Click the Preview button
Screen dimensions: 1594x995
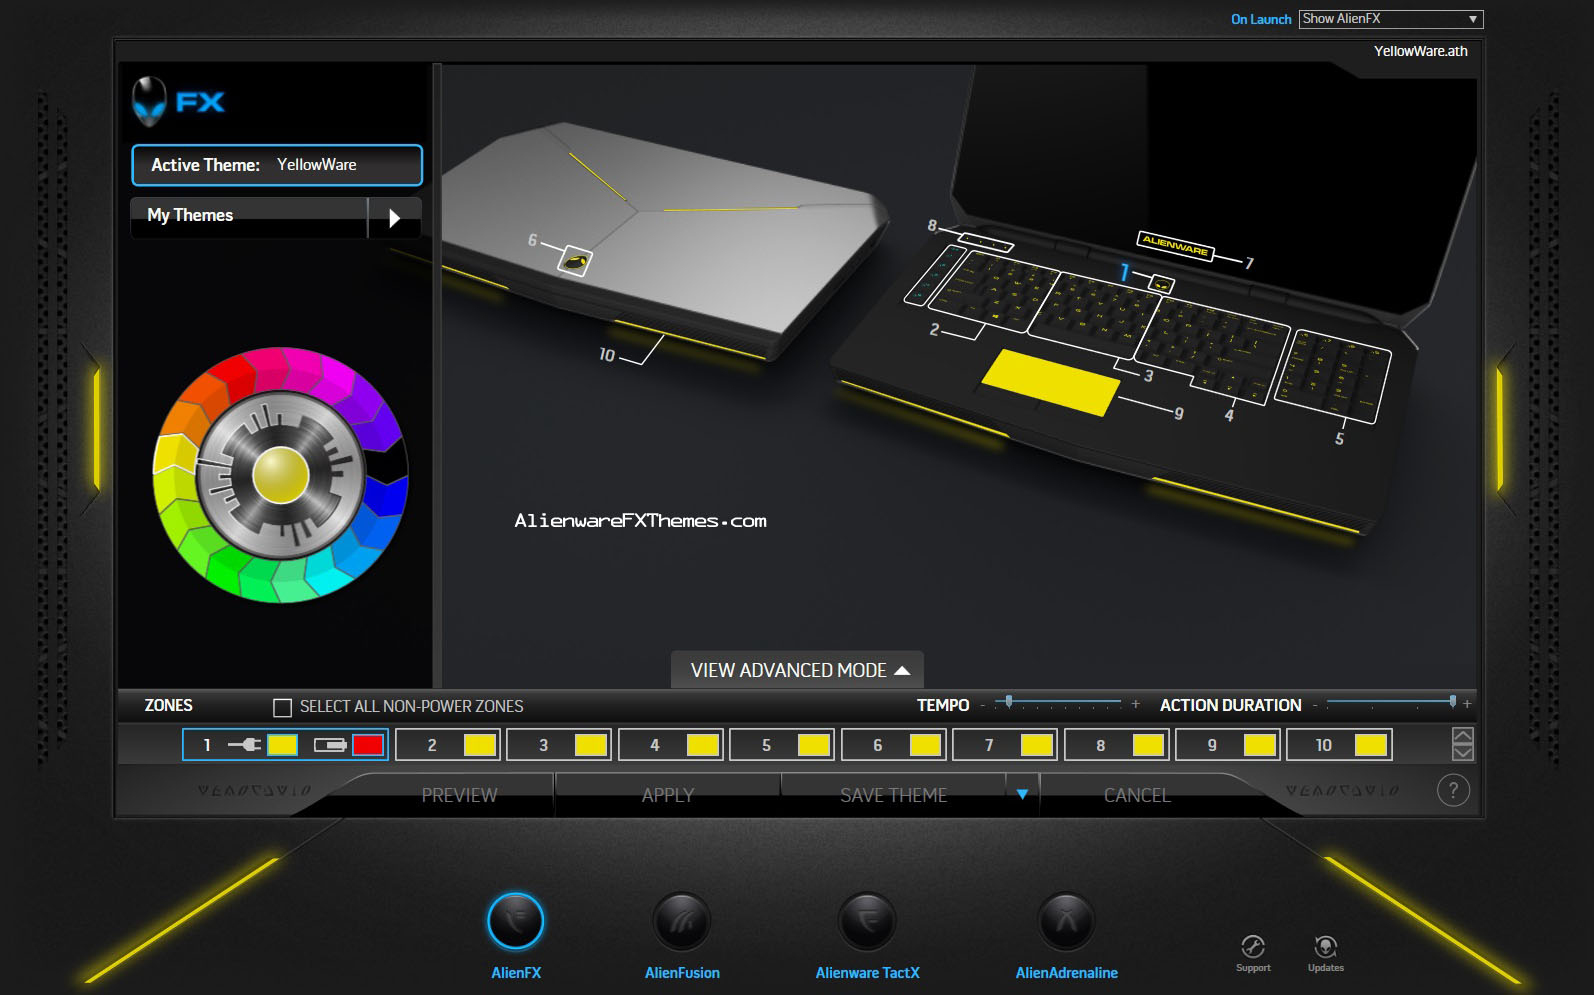(x=459, y=795)
